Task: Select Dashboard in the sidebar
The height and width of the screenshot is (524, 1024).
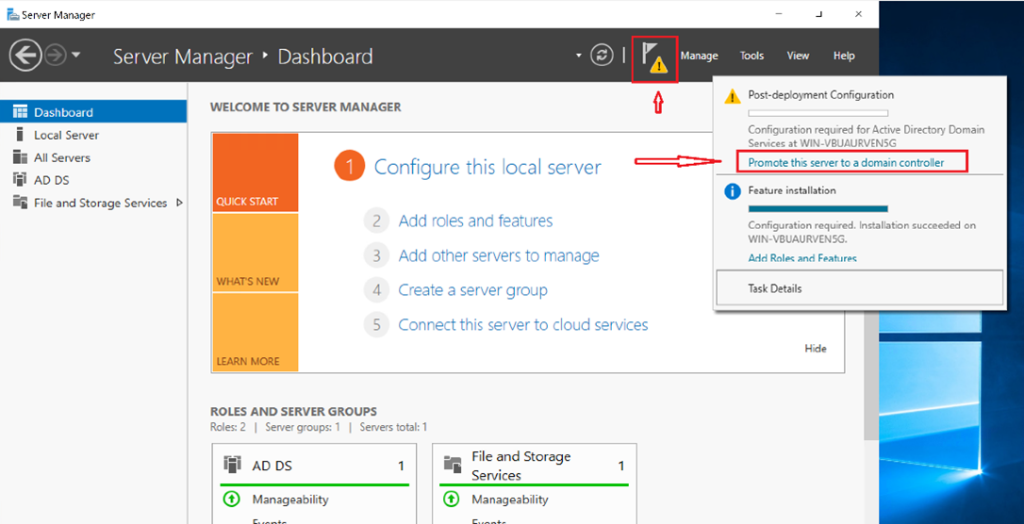Action: (x=93, y=112)
